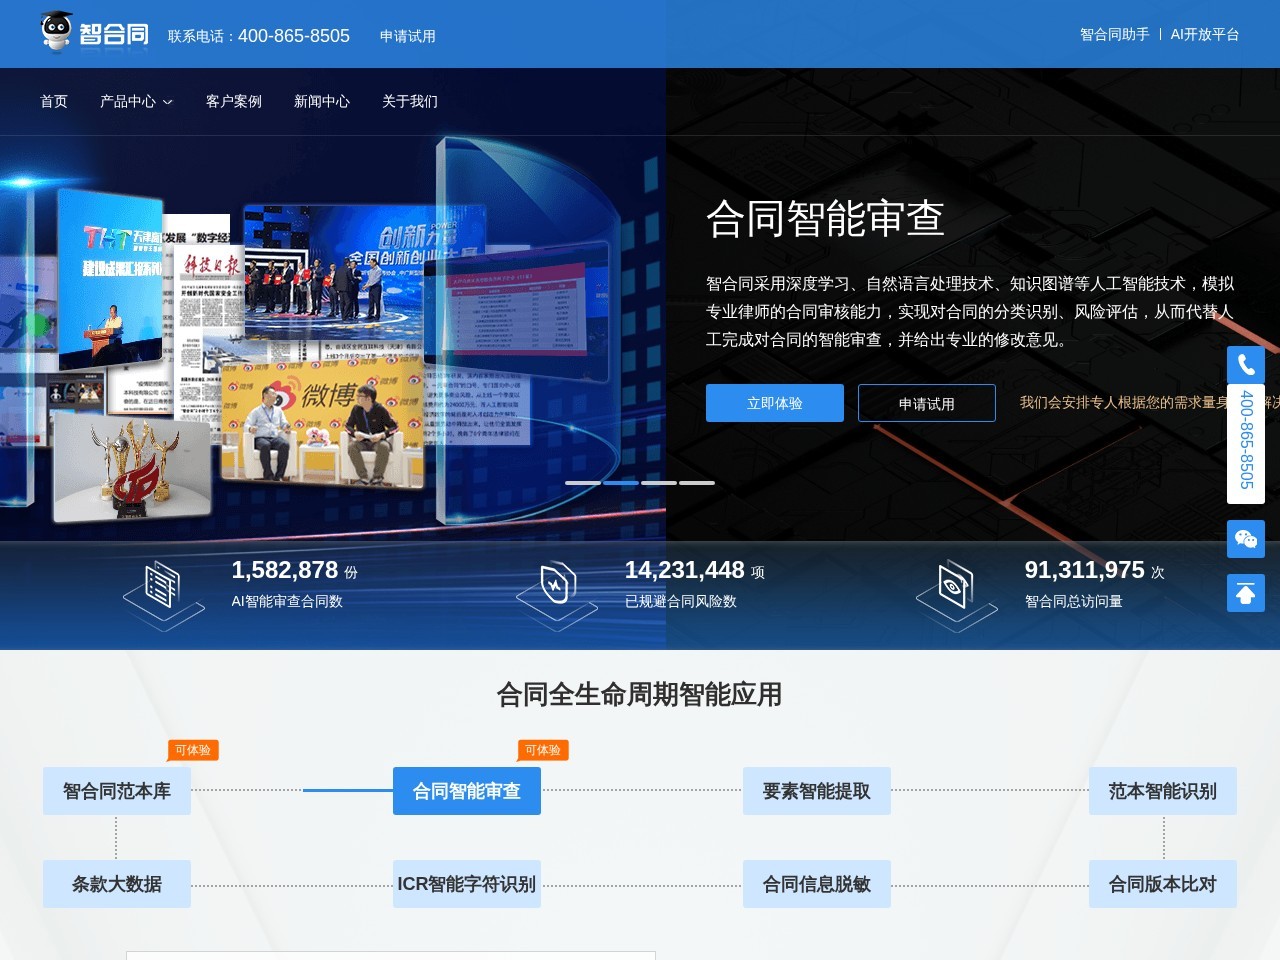Go to 首页 in the navigation
This screenshot has width=1280, height=960.
[54, 101]
